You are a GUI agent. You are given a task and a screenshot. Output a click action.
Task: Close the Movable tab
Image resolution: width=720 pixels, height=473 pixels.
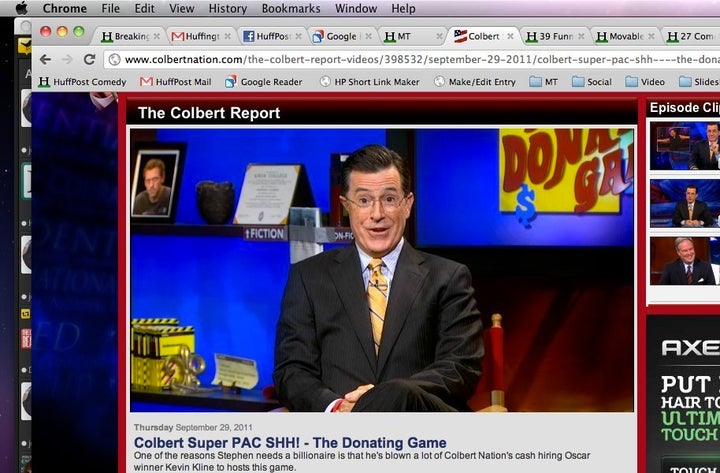[x=652, y=36]
